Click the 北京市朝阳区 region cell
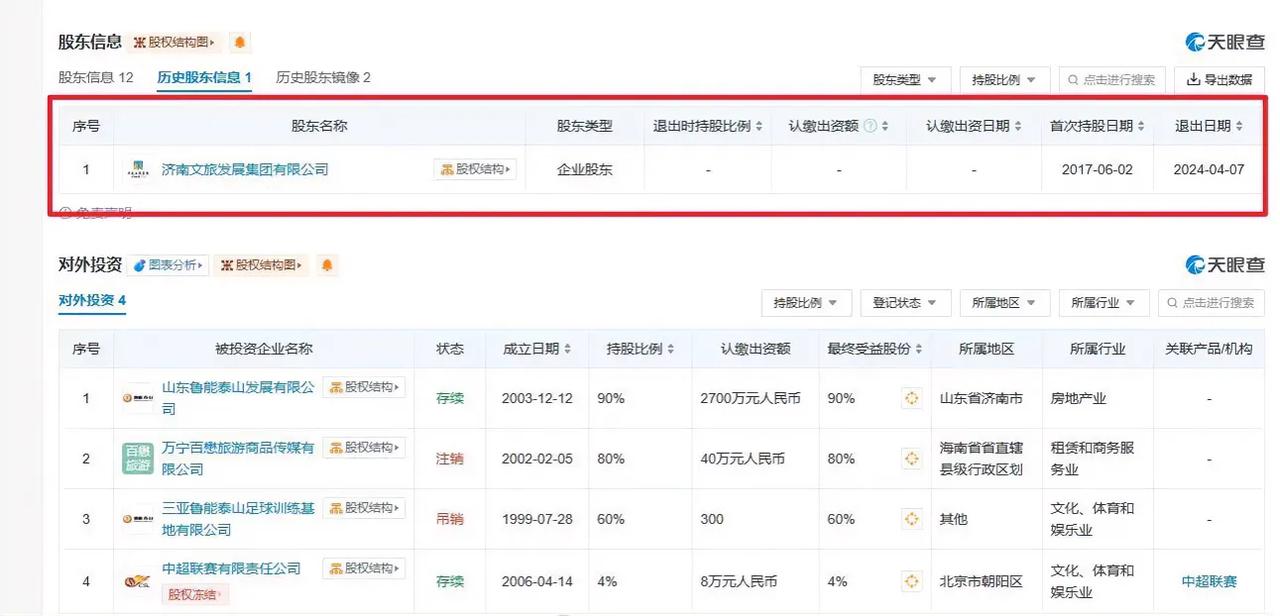The image size is (1280, 616). (x=981, y=581)
